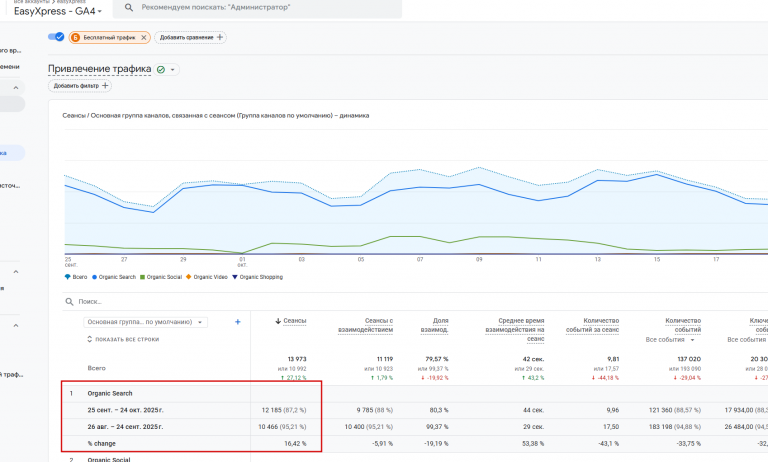
Task: Toggle the comparison switch off
Action: (x=56, y=37)
